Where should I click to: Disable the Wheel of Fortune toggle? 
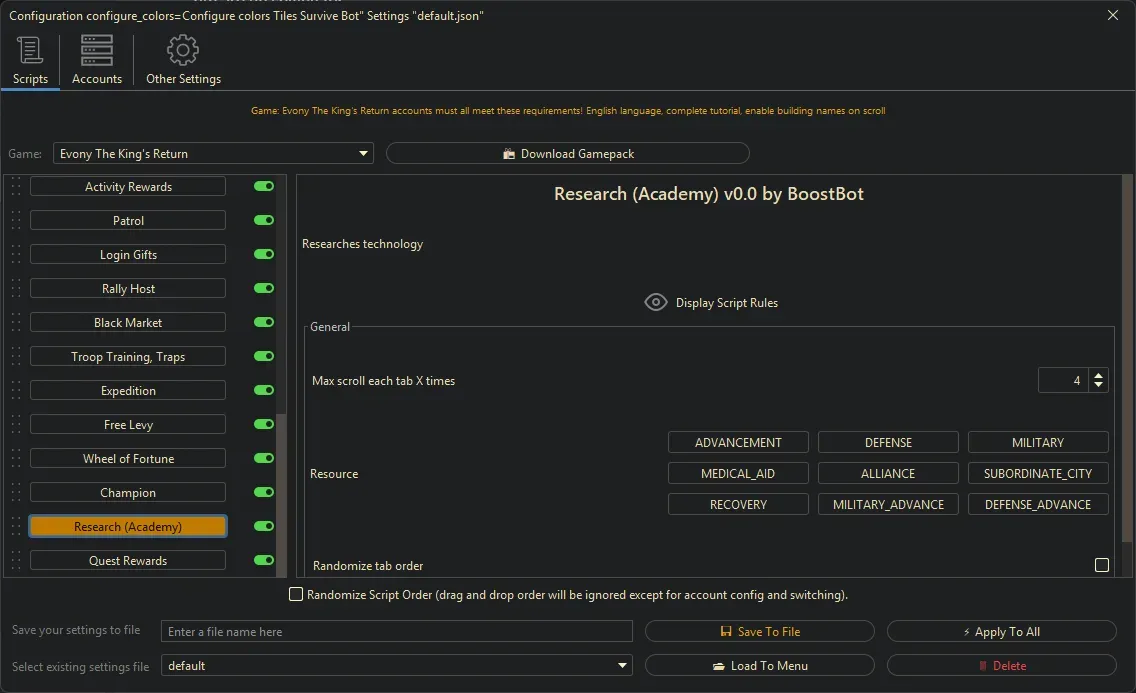coord(263,458)
